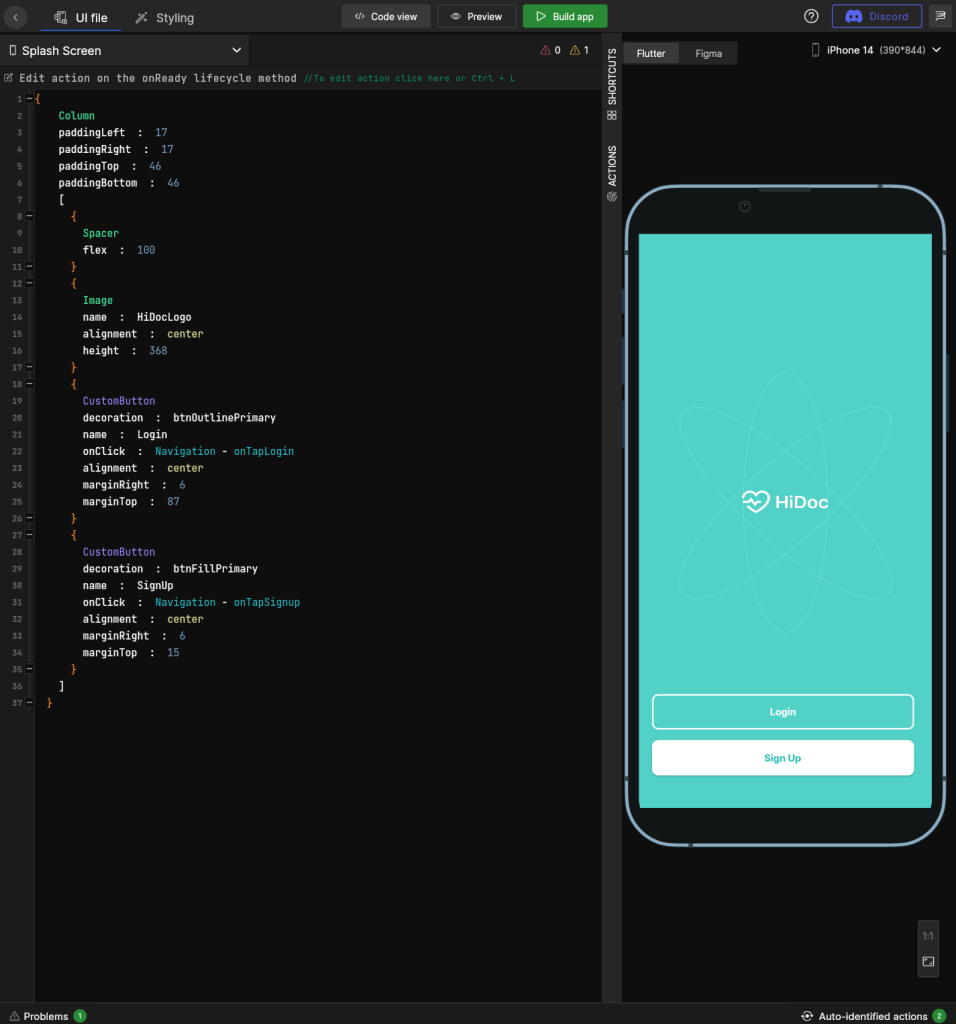Image resolution: width=956 pixels, height=1024 pixels.
Task: Click the red error count indicator
Action: [x=551, y=50]
